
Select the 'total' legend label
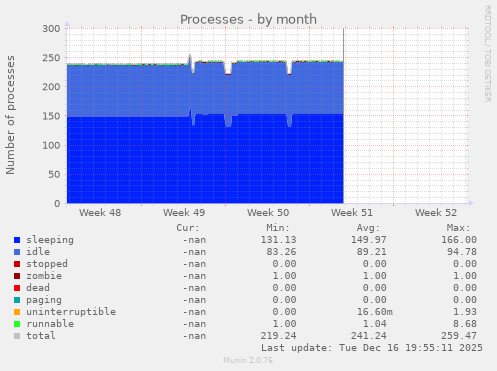pos(41,336)
